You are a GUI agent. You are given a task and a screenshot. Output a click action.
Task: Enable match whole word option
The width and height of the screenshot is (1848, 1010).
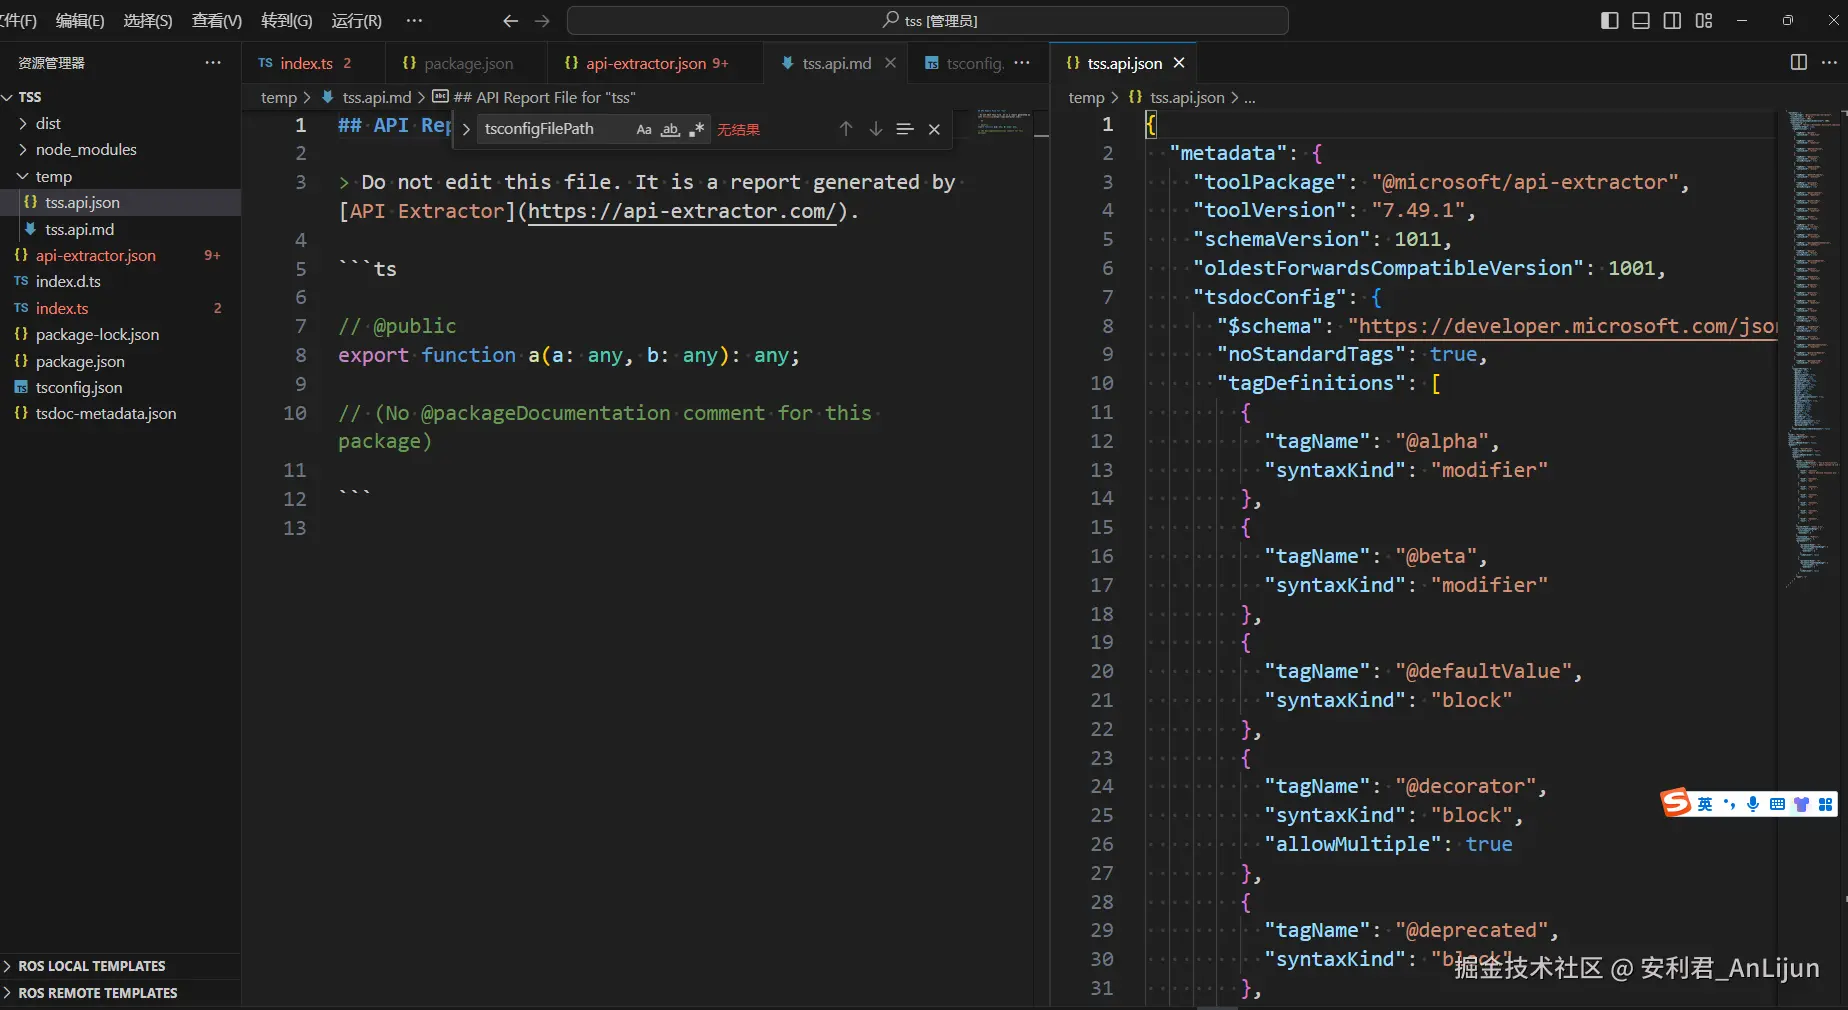pos(670,129)
